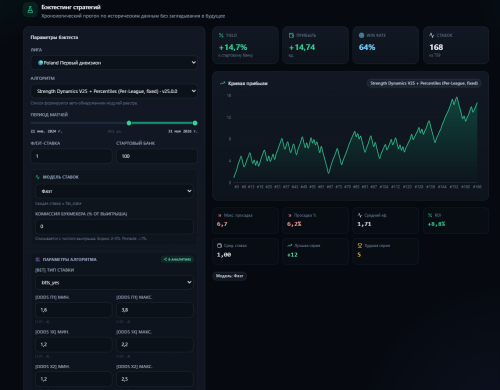Viewport: 500px width, 390px height.
Task: Click the red icon on Просадка % card
Action: tap(290, 215)
